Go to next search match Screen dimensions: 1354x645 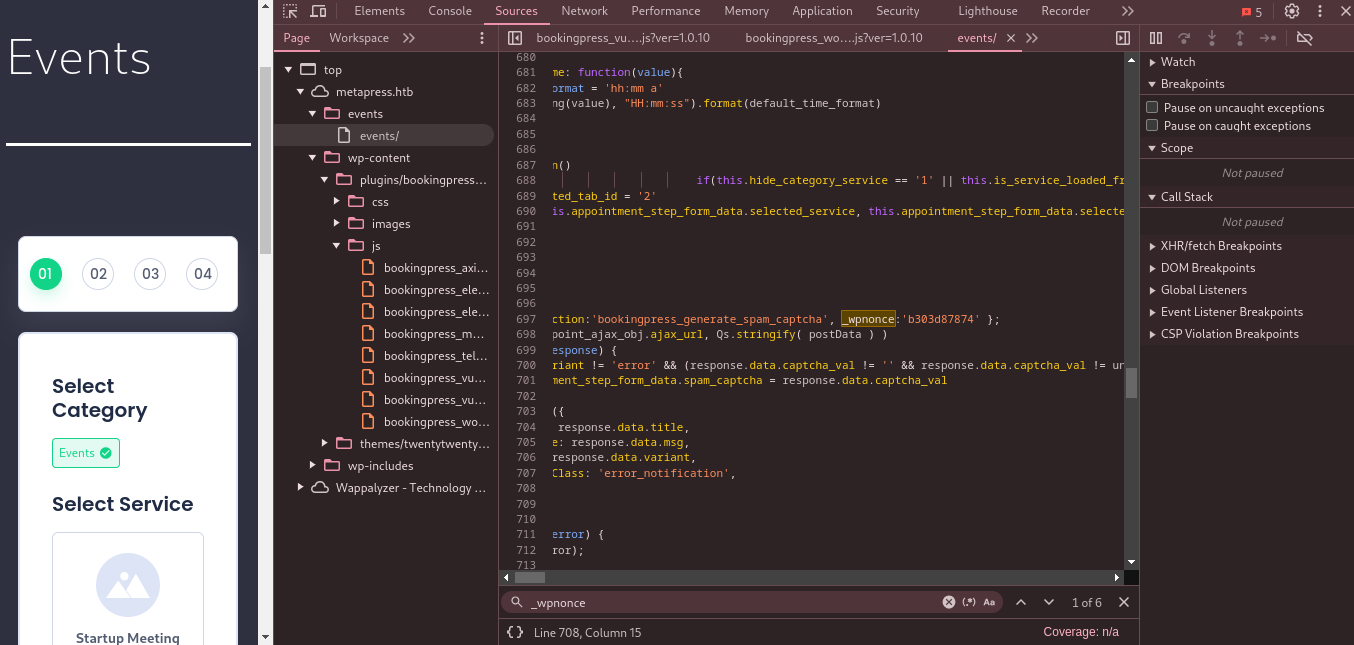point(1049,602)
